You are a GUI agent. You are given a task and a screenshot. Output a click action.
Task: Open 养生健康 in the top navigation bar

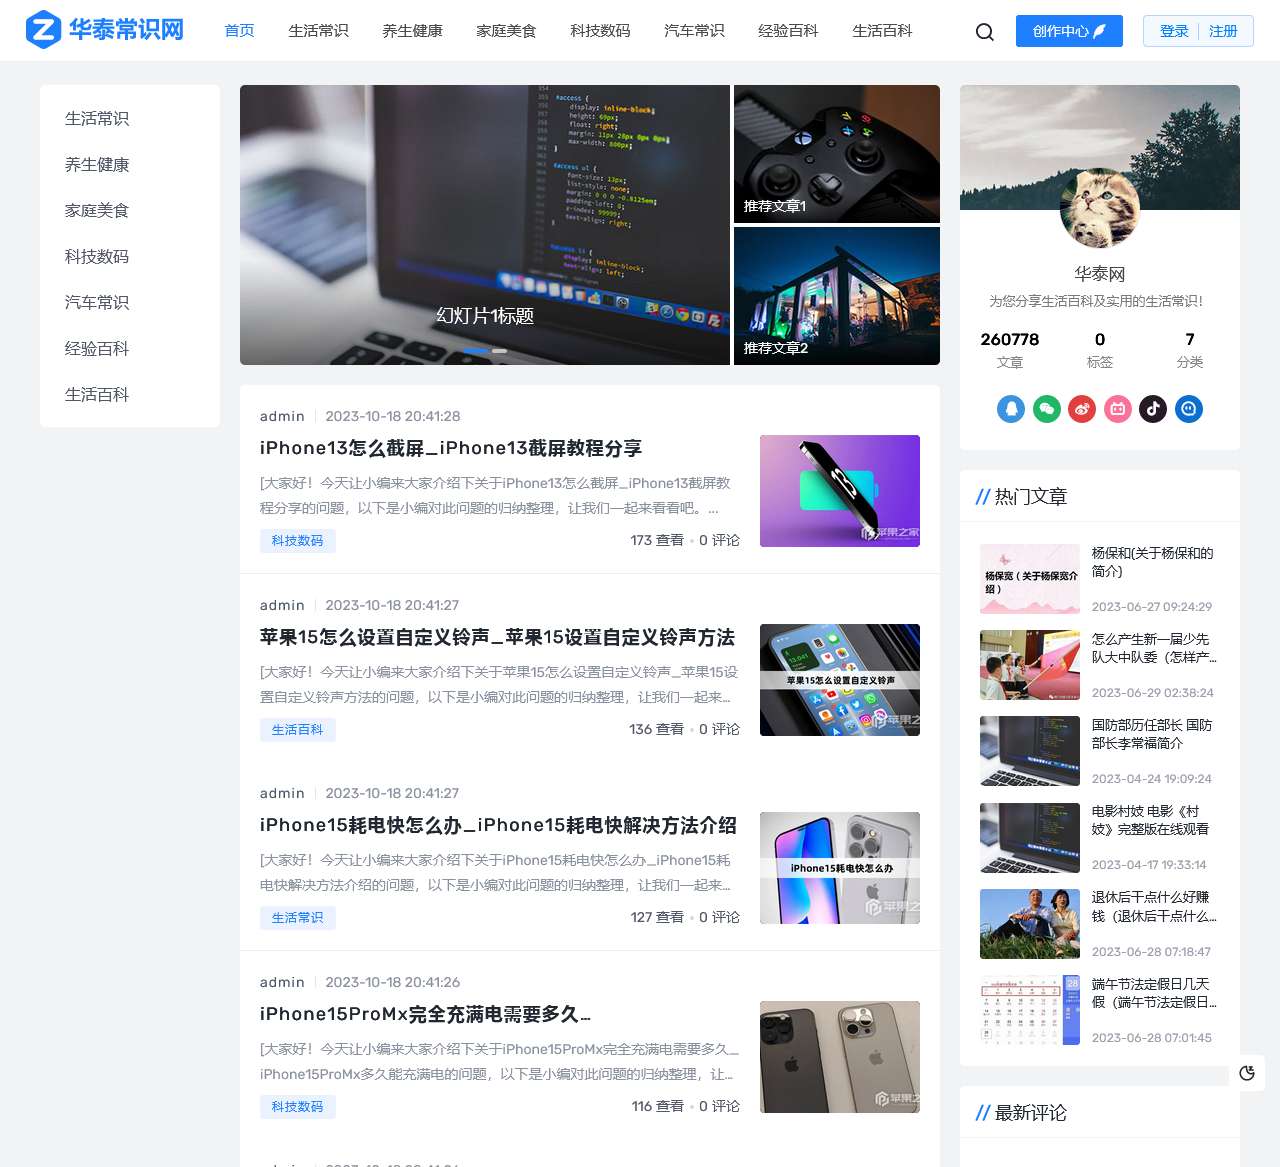coord(412,31)
